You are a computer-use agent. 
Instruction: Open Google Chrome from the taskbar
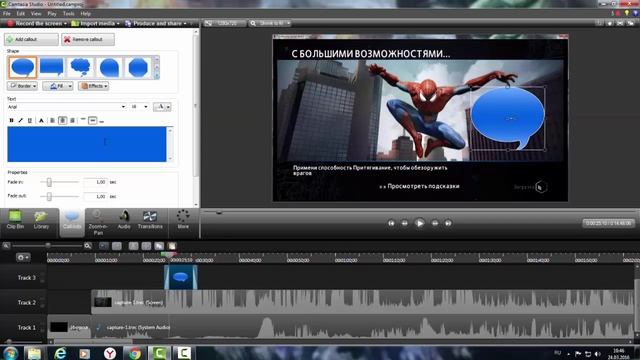[x=135, y=353]
